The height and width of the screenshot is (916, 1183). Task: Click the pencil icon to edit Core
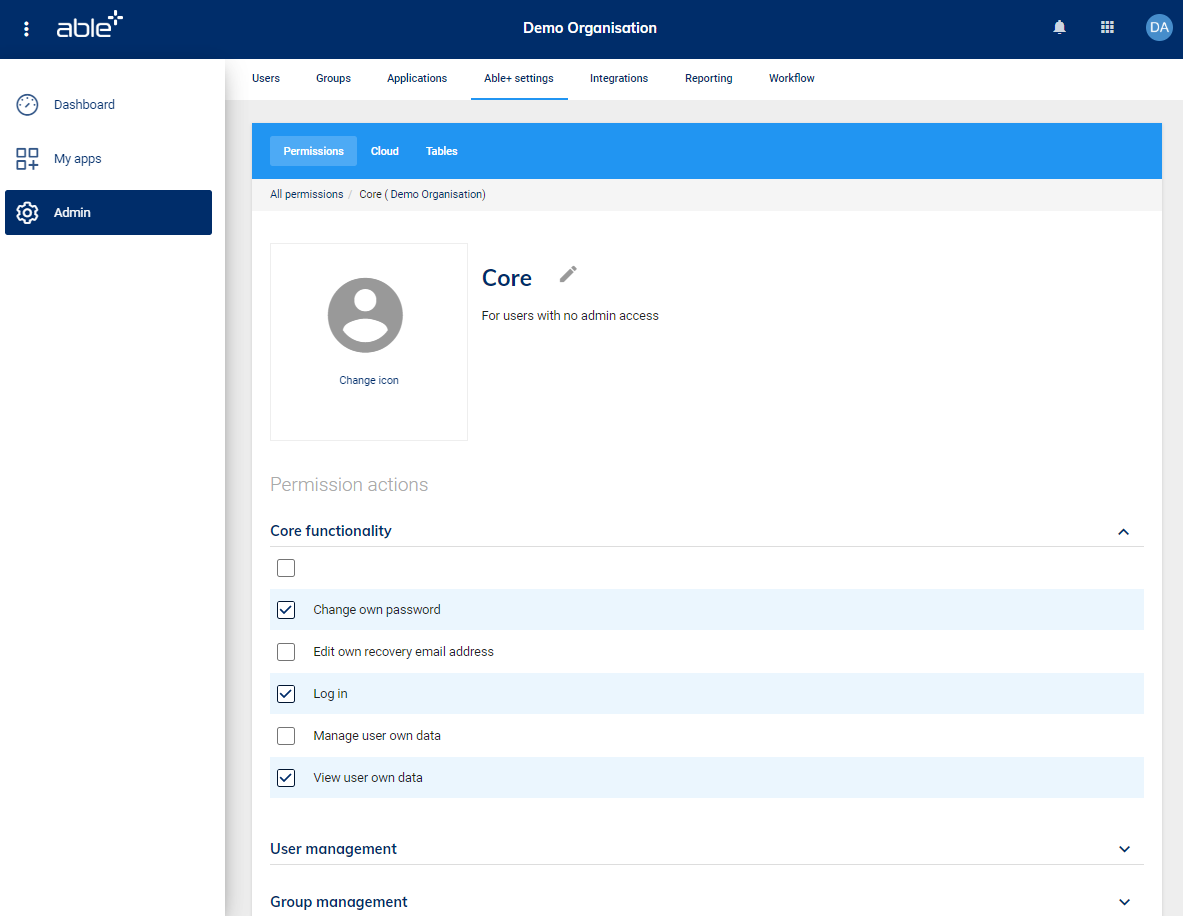568,274
